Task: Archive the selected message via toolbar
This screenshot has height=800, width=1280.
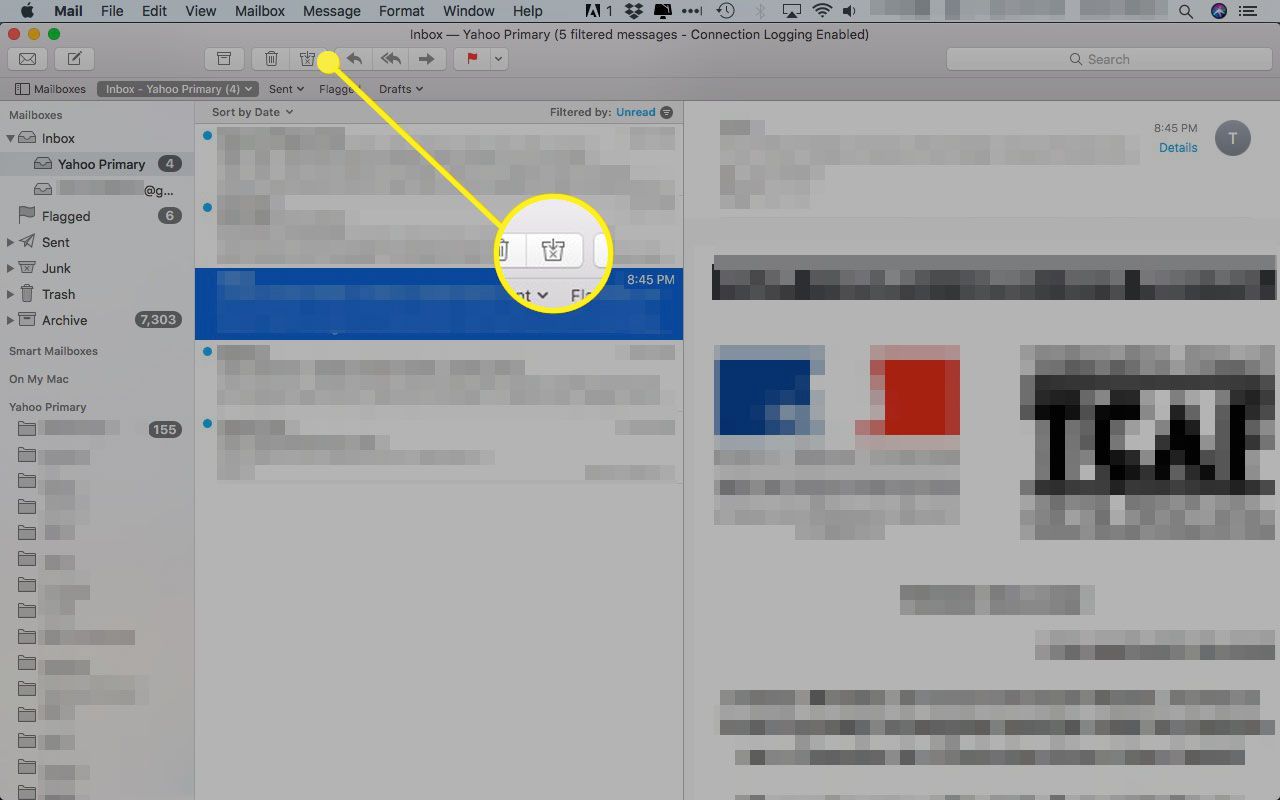Action: (x=224, y=59)
